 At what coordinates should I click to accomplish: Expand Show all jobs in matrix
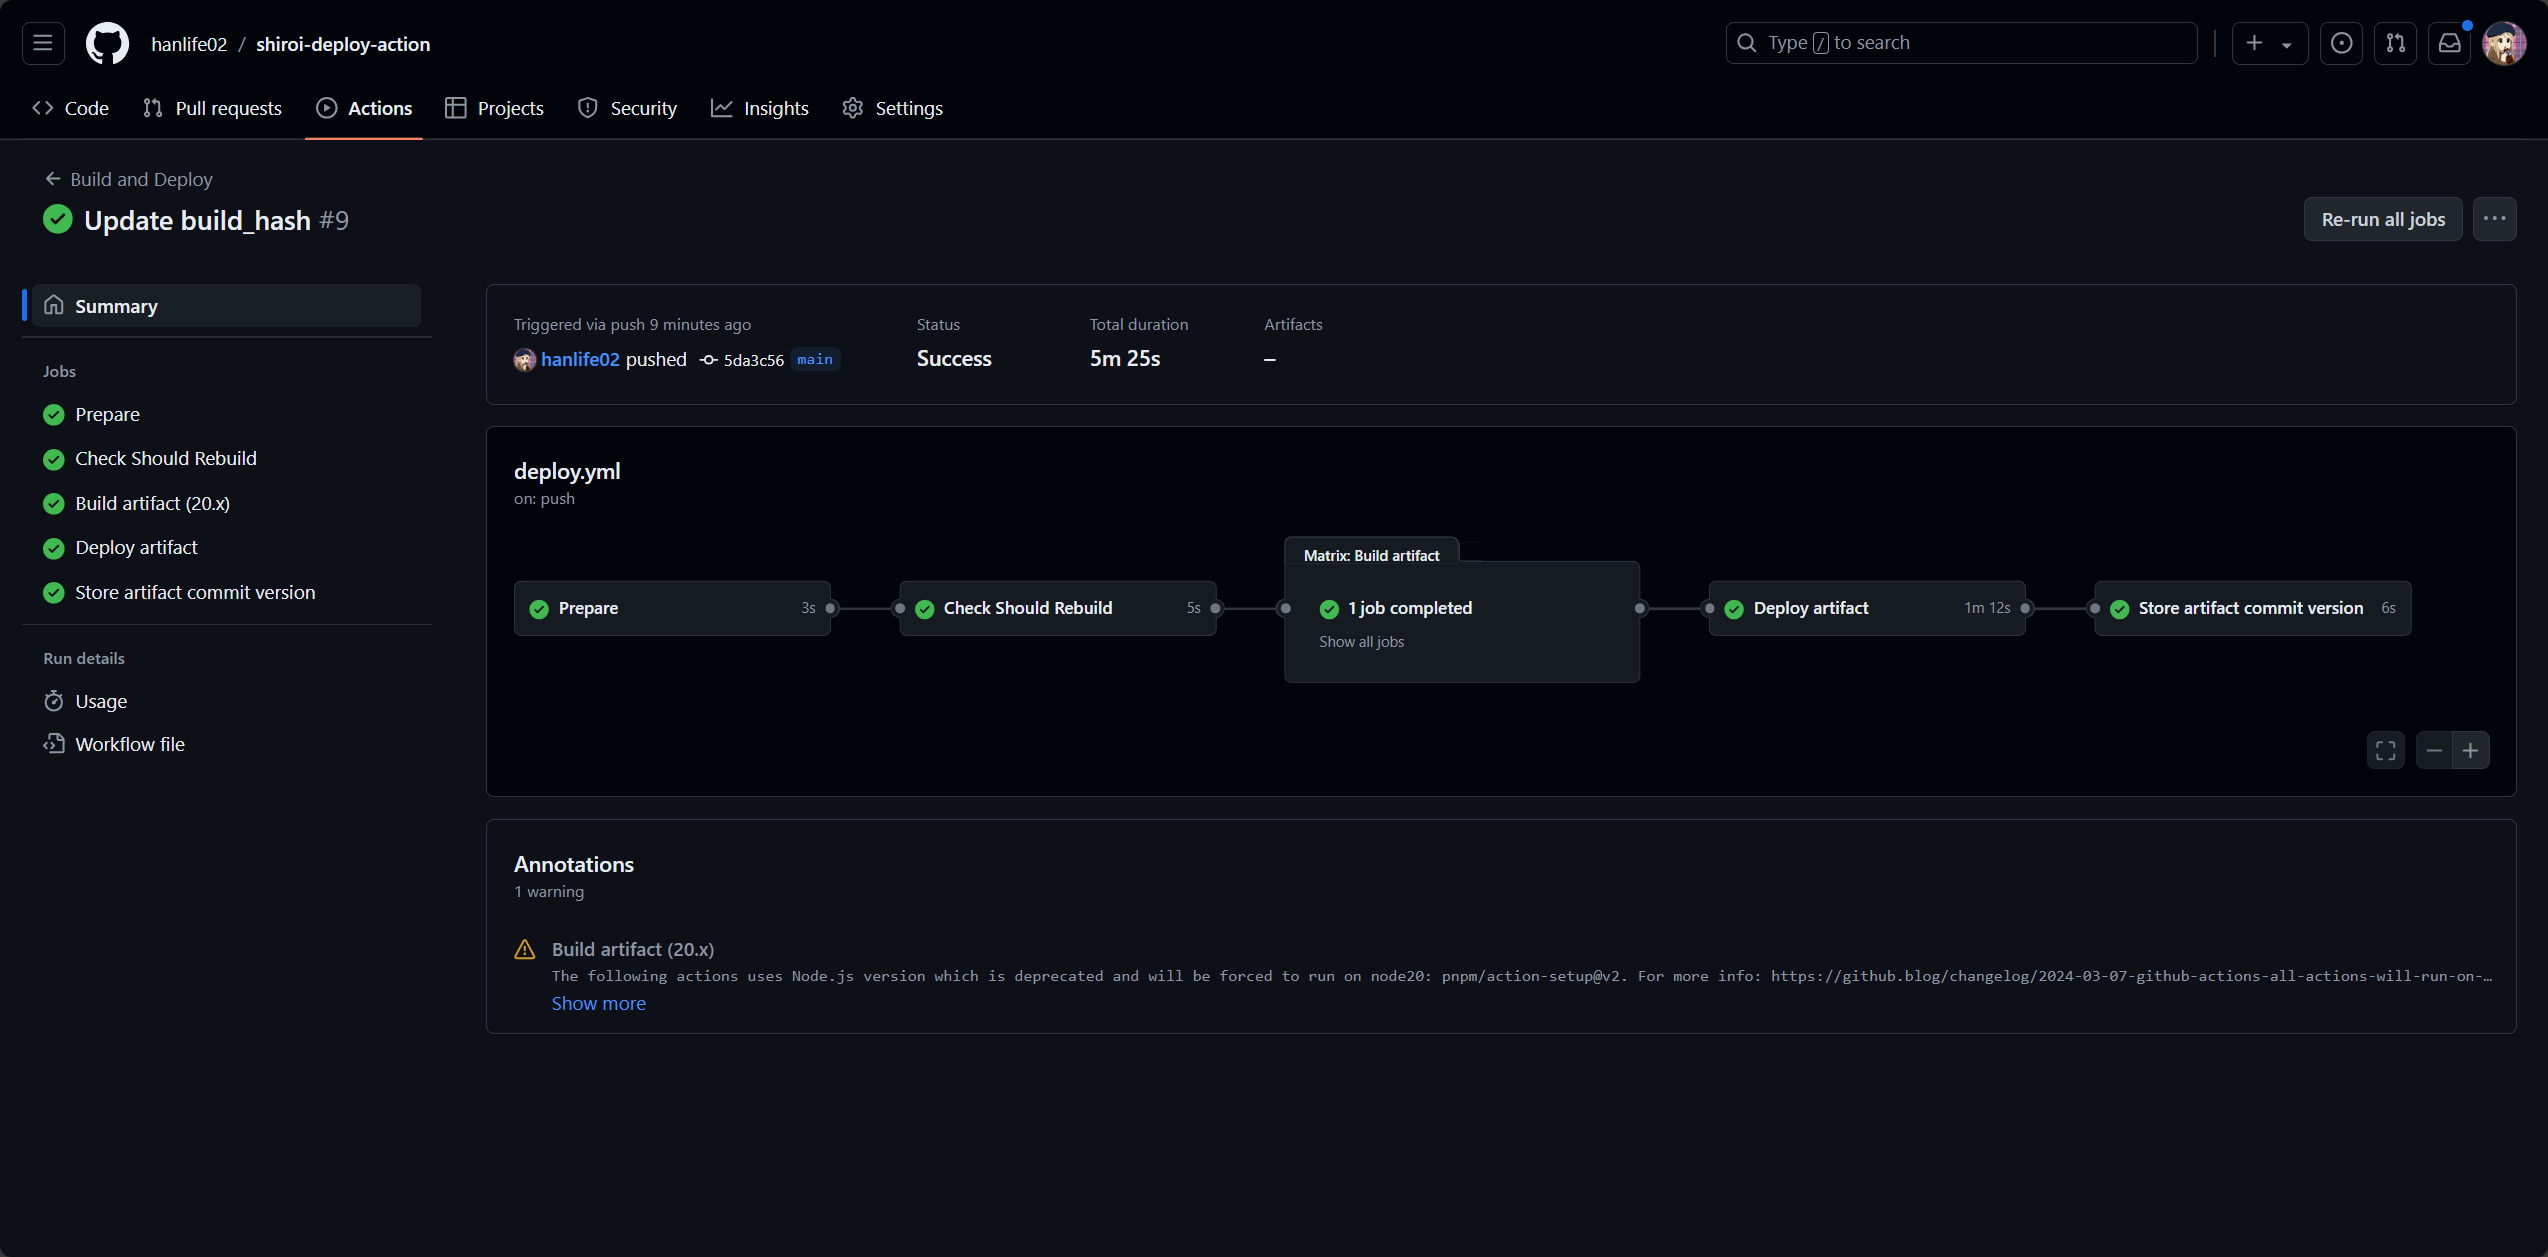pos(1361,642)
